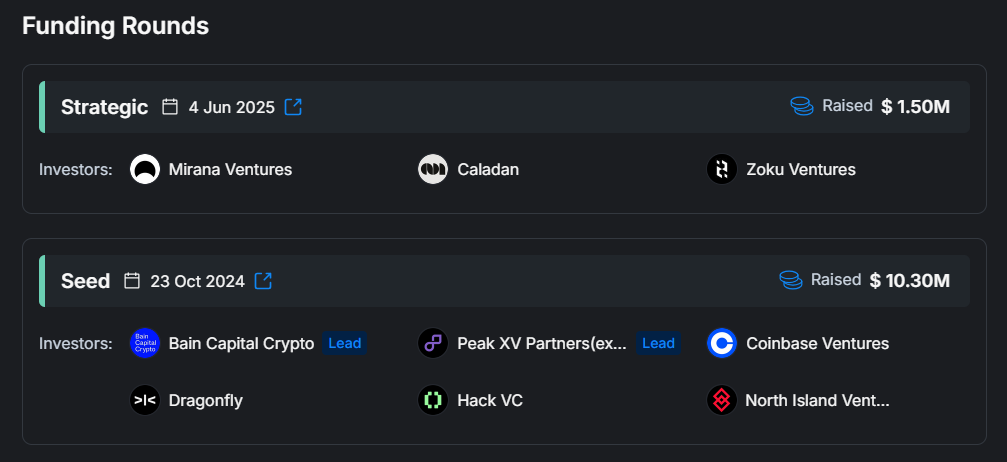The image size is (1007, 462).
Task: Click the Zoku Ventures logo icon
Action: (721, 169)
